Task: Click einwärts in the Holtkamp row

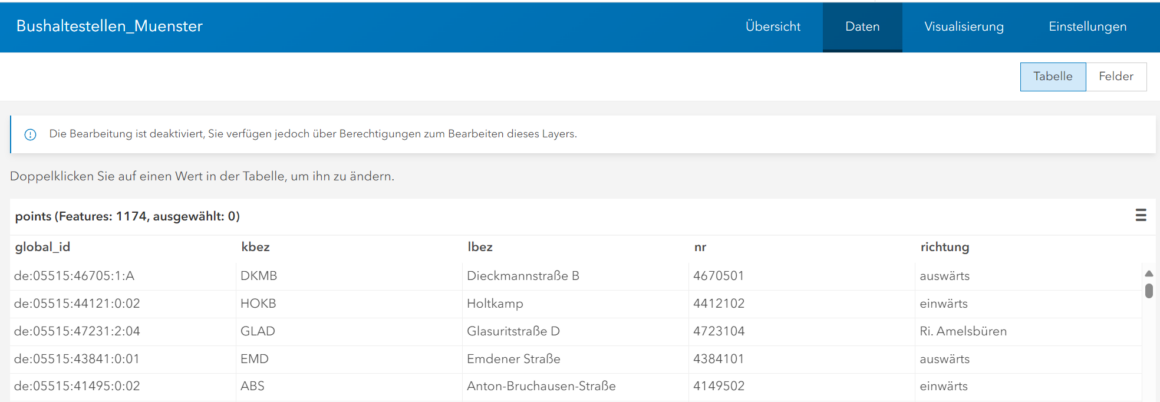Action: [1028, 304]
